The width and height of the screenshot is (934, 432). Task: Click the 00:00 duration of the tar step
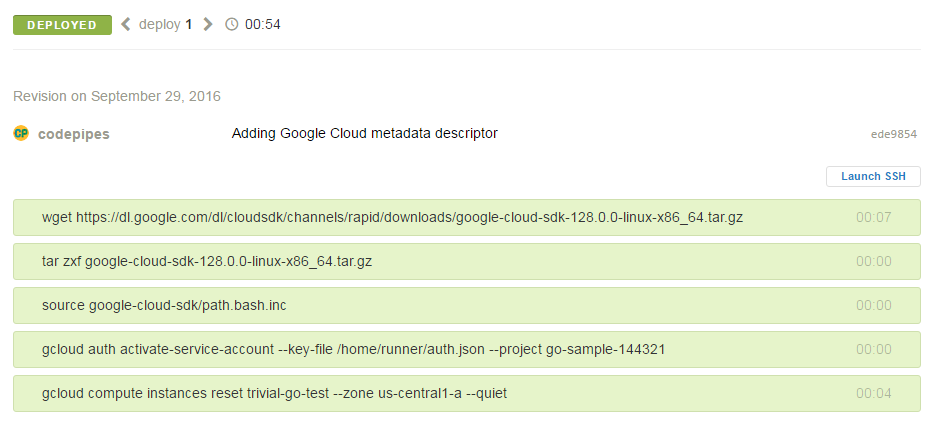[874, 262]
